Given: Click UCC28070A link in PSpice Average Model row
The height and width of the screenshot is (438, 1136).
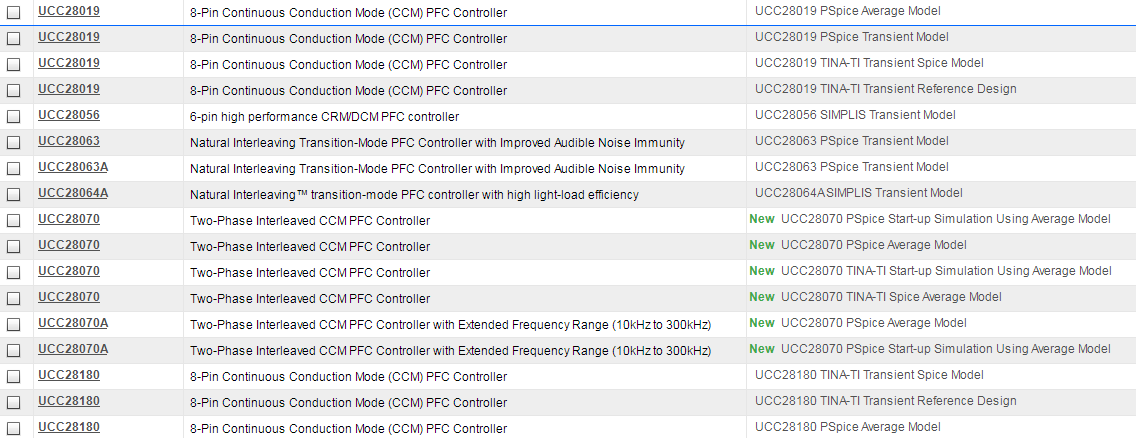Looking at the screenshot, I should 73,323.
